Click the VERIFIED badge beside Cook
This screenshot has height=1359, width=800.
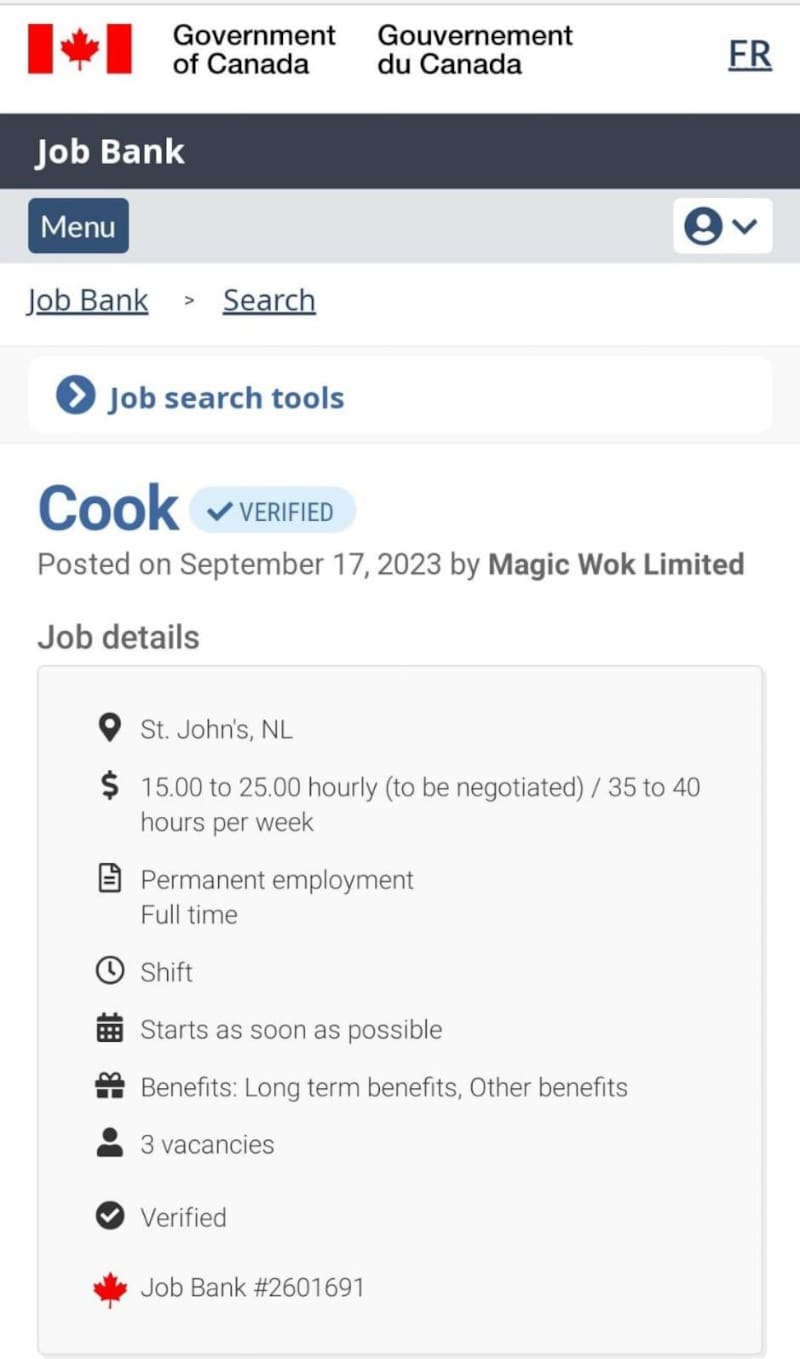[272, 511]
